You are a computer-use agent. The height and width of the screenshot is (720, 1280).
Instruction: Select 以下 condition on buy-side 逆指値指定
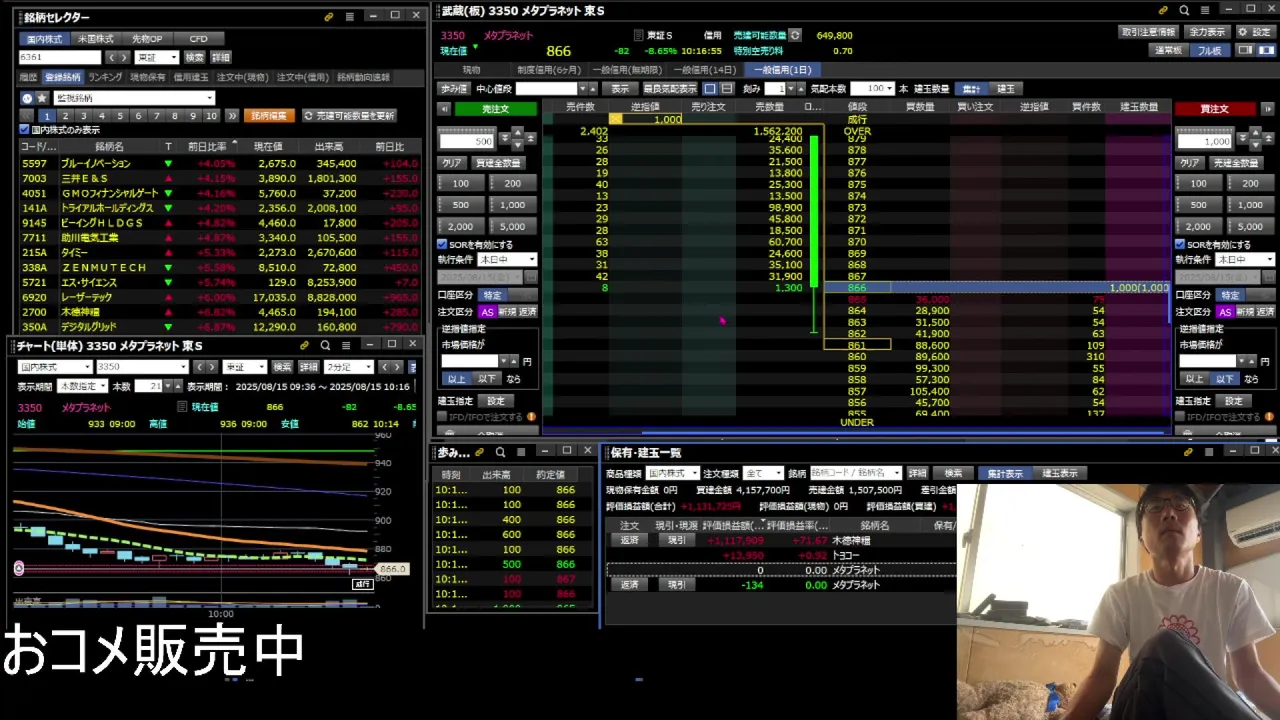coord(1225,379)
